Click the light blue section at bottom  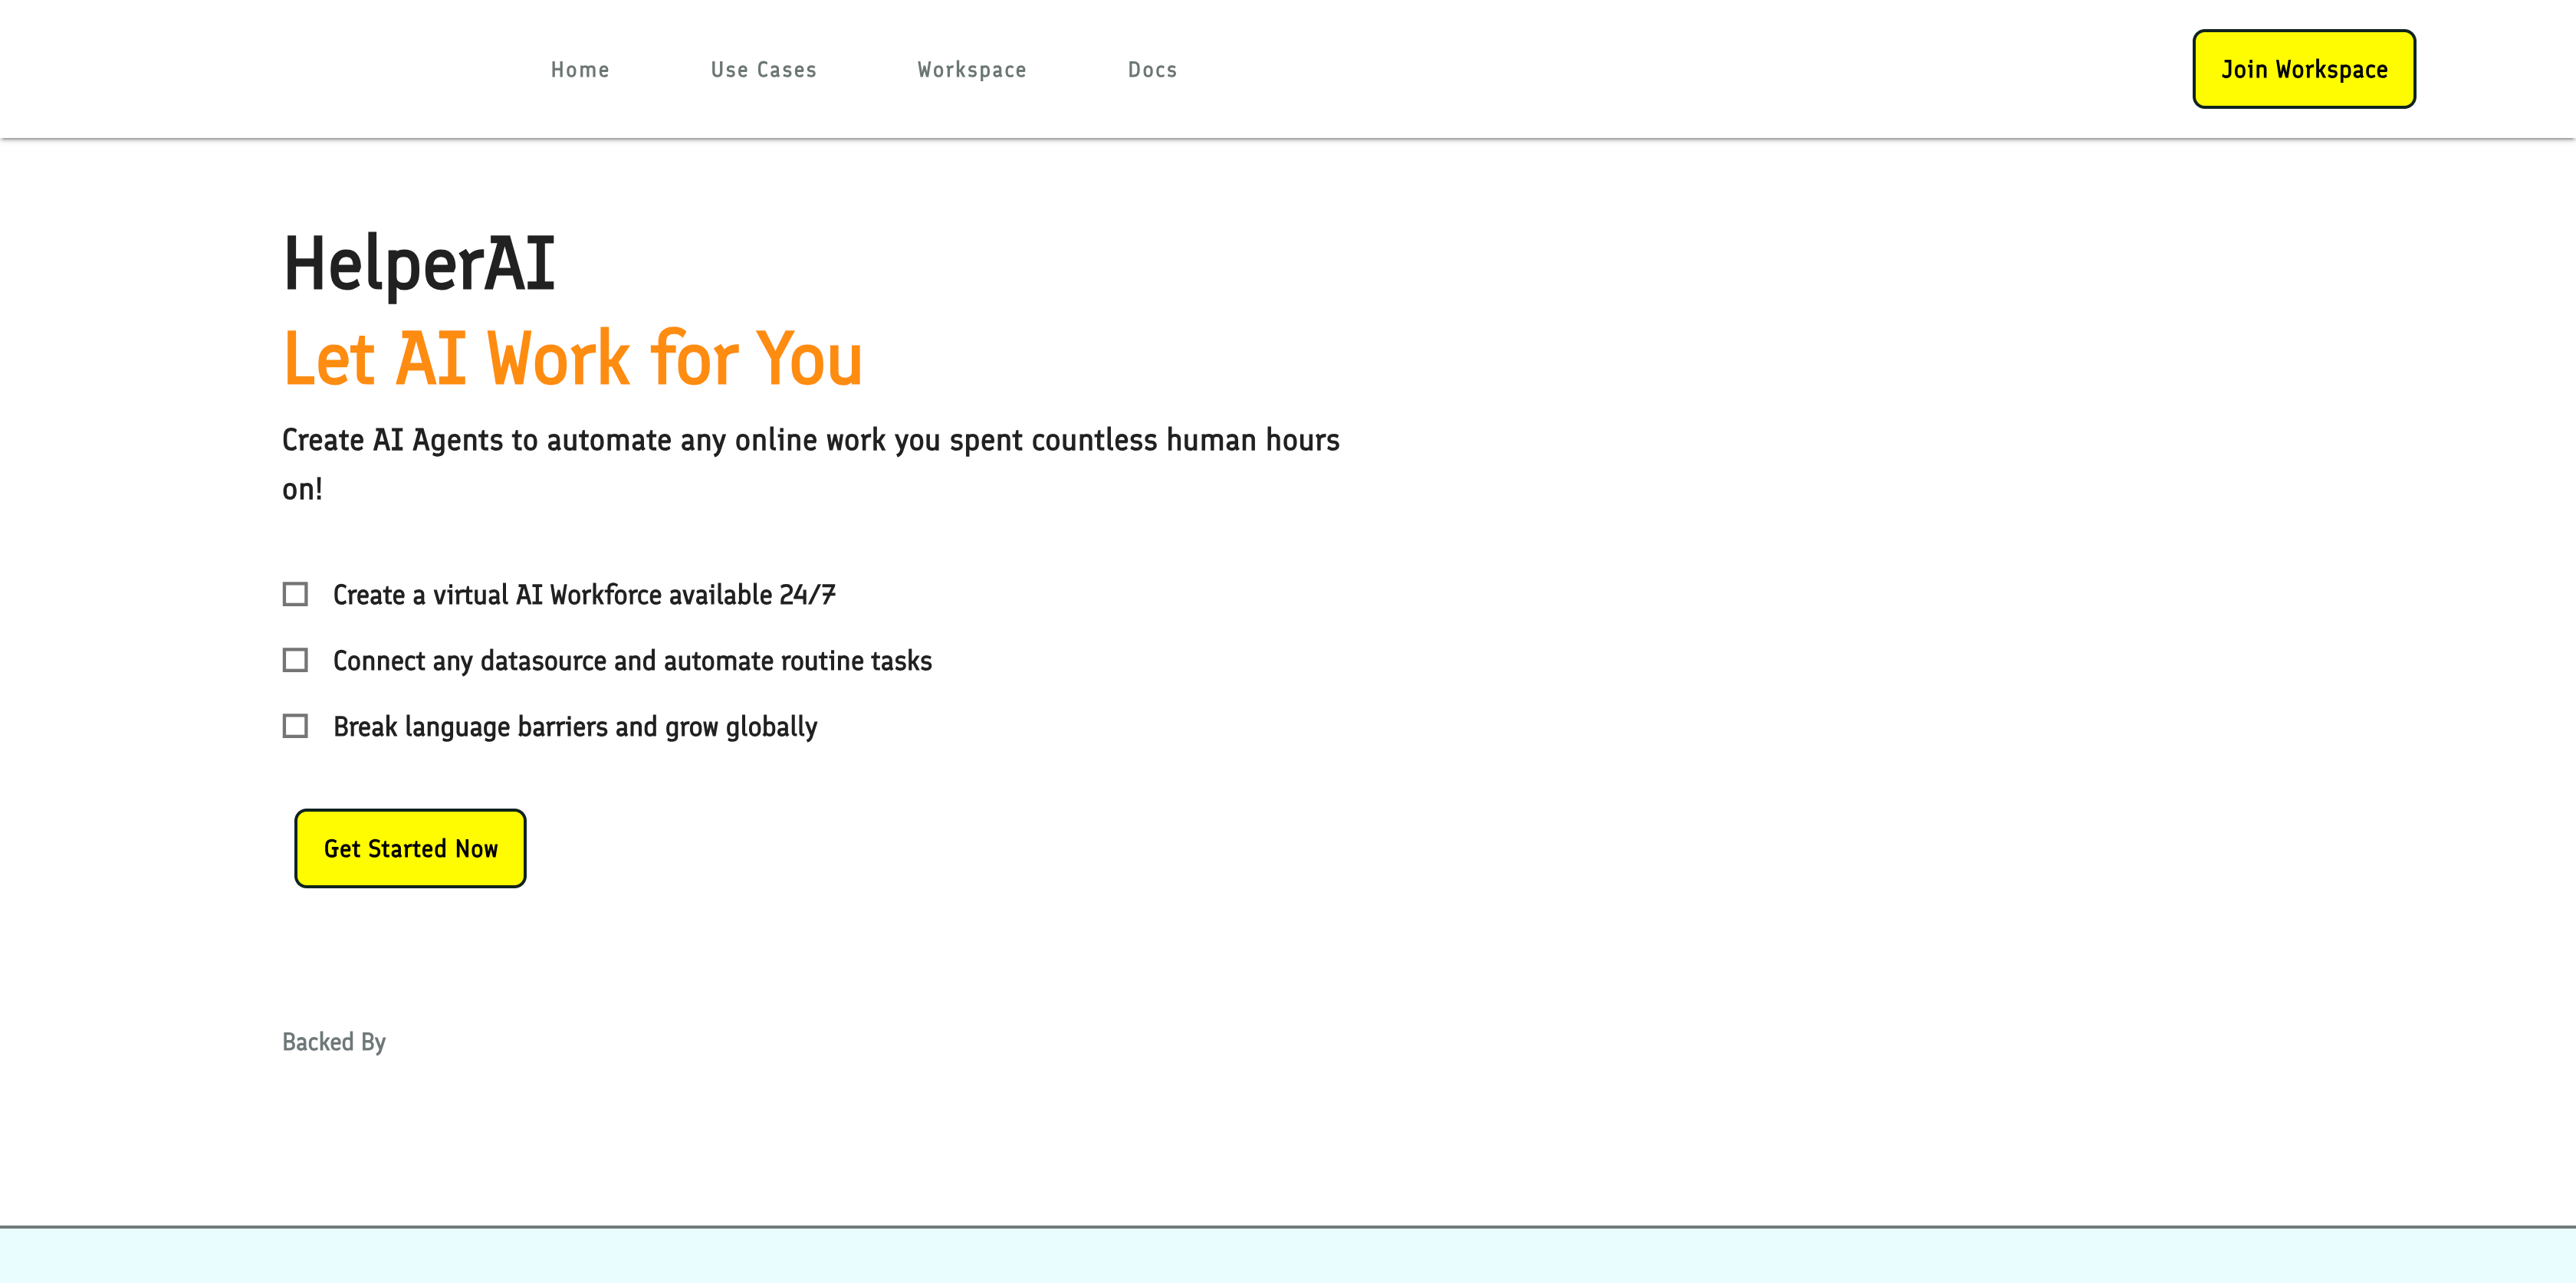[x=1288, y=1256]
